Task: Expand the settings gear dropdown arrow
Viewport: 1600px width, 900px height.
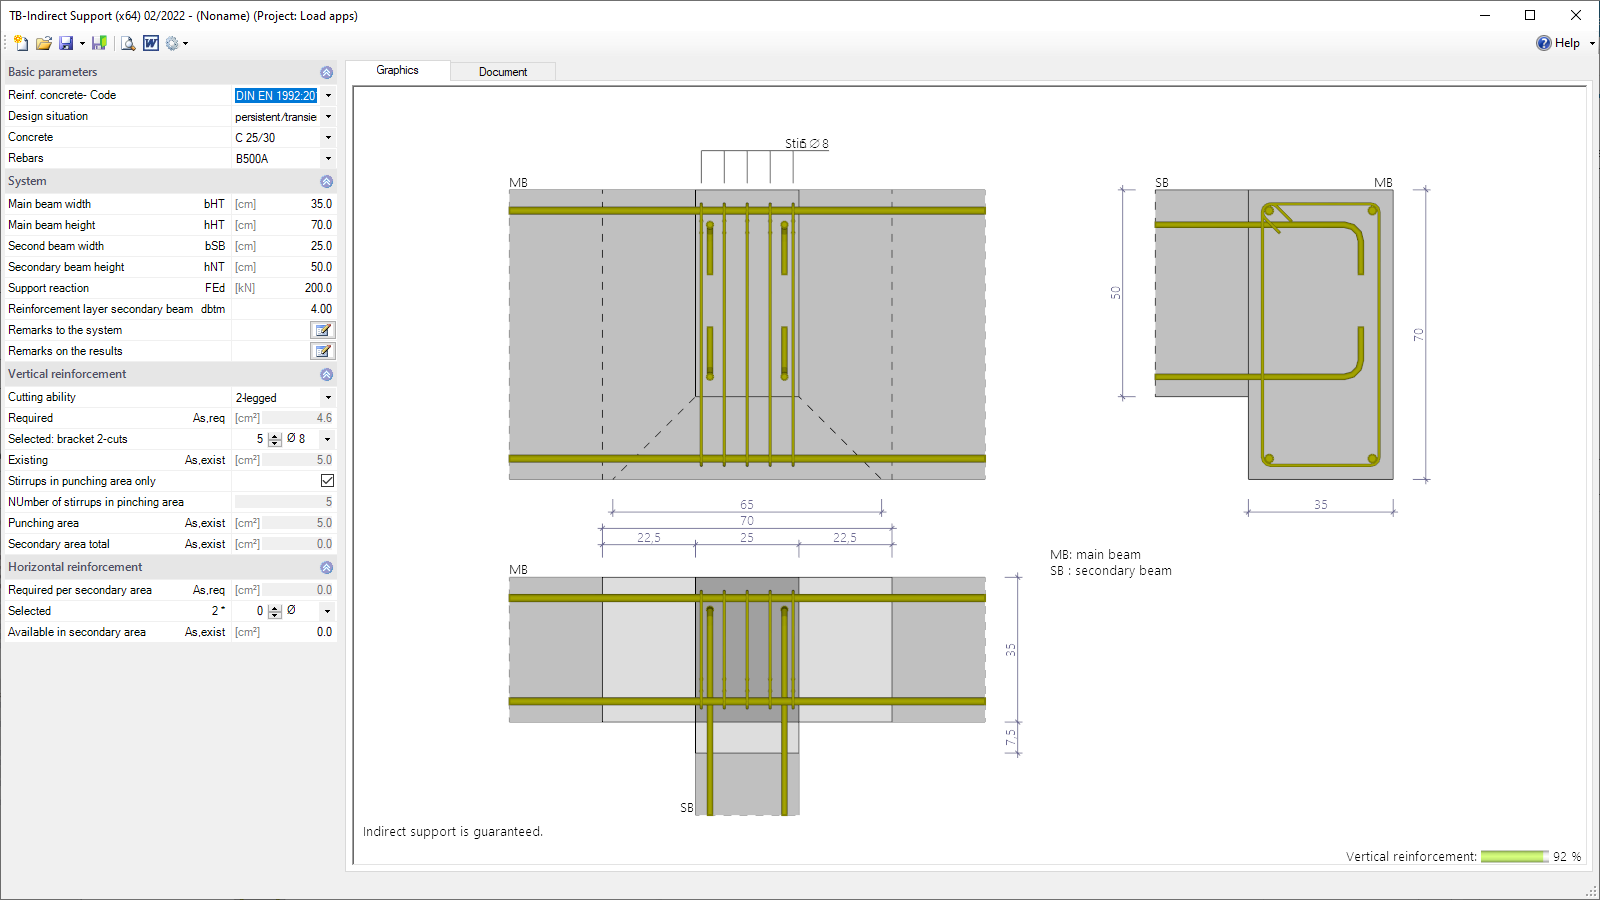Action: [186, 43]
